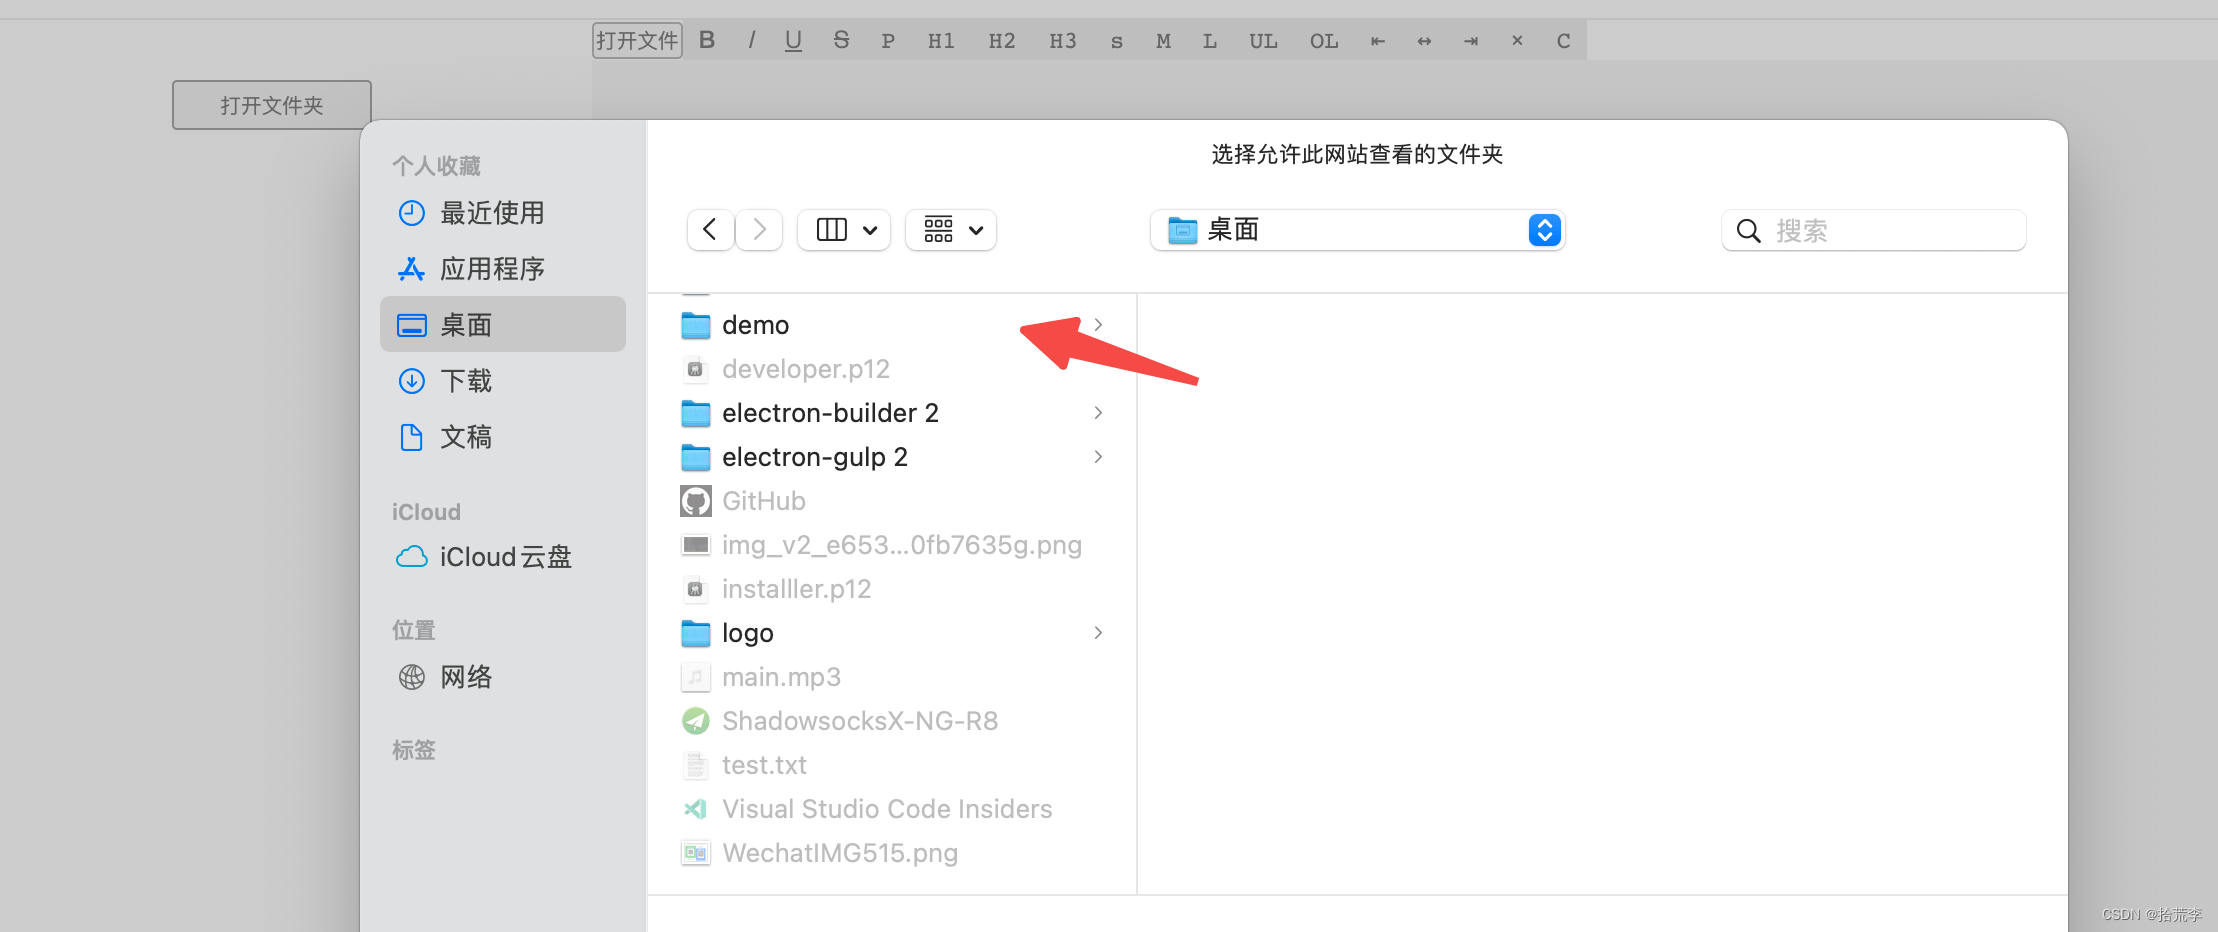Toggle strikethrough S formatting
Image resolution: width=2218 pixels, height=932 pixels.
(x=841, y=41)
